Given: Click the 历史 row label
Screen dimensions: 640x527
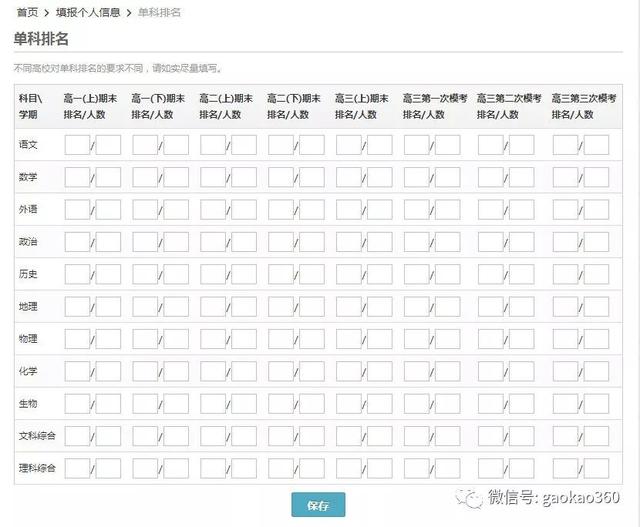Looking at the screenshot, I should pos(28,274).
